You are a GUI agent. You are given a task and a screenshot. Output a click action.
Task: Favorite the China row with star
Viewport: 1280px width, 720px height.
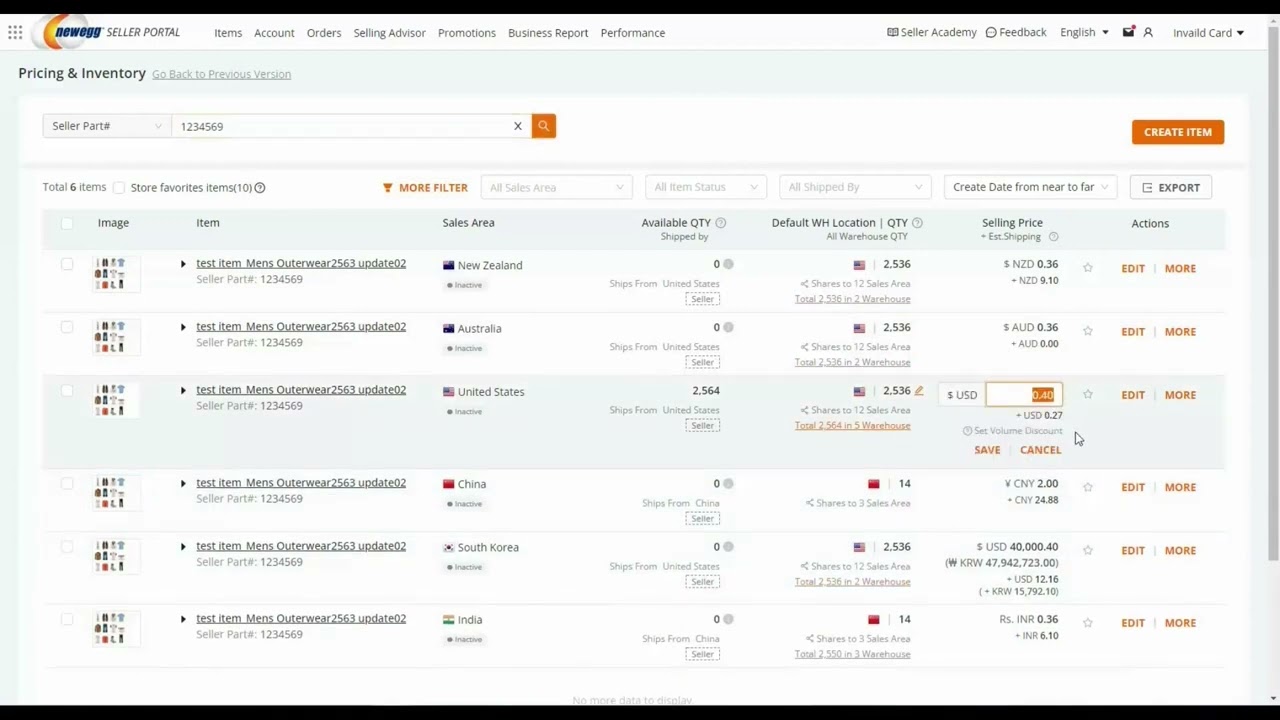pyautogui.click(x=1088, y=487)
